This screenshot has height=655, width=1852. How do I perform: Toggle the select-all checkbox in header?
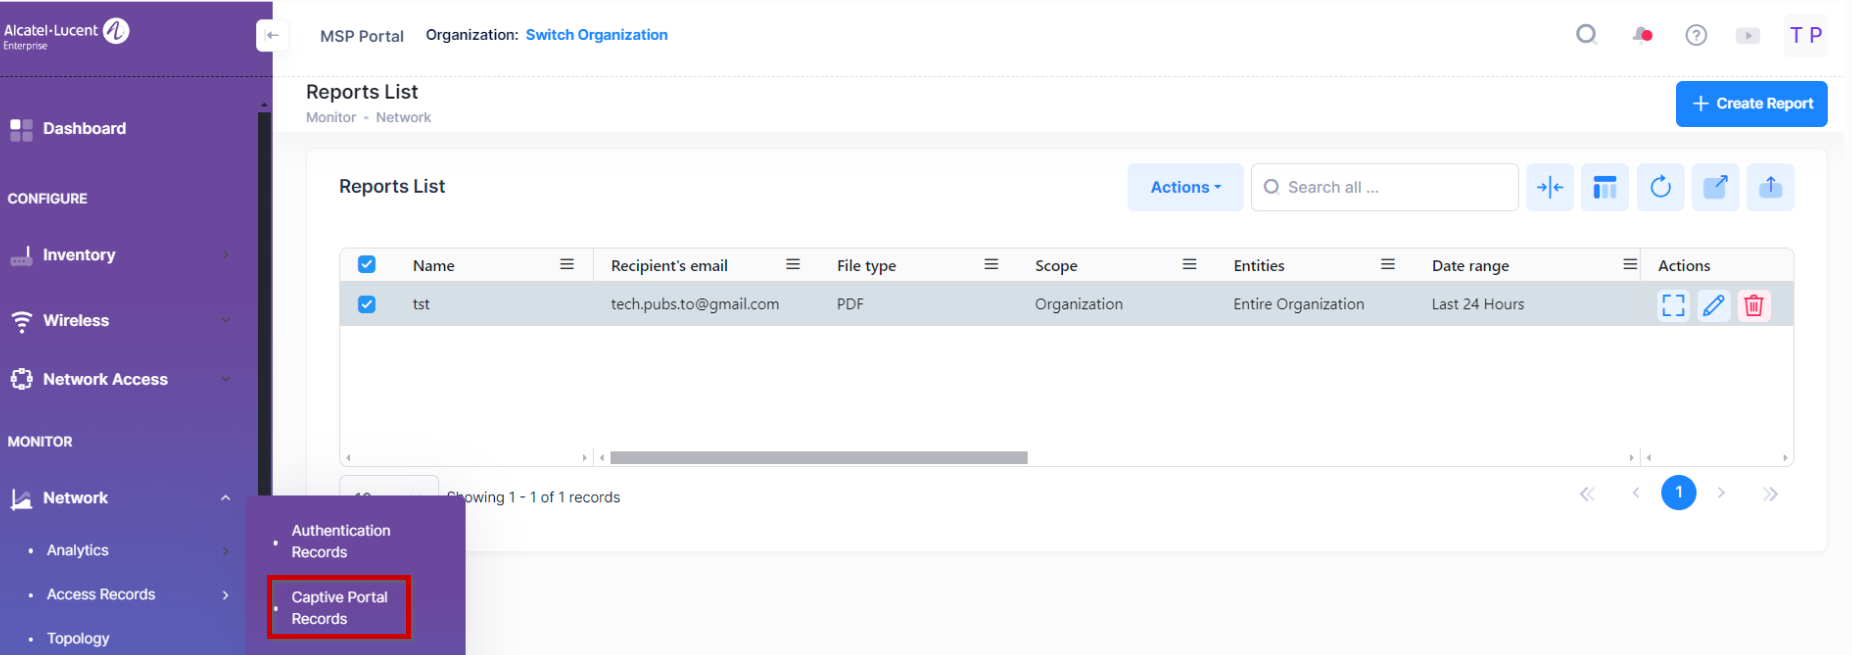[367, 265]
